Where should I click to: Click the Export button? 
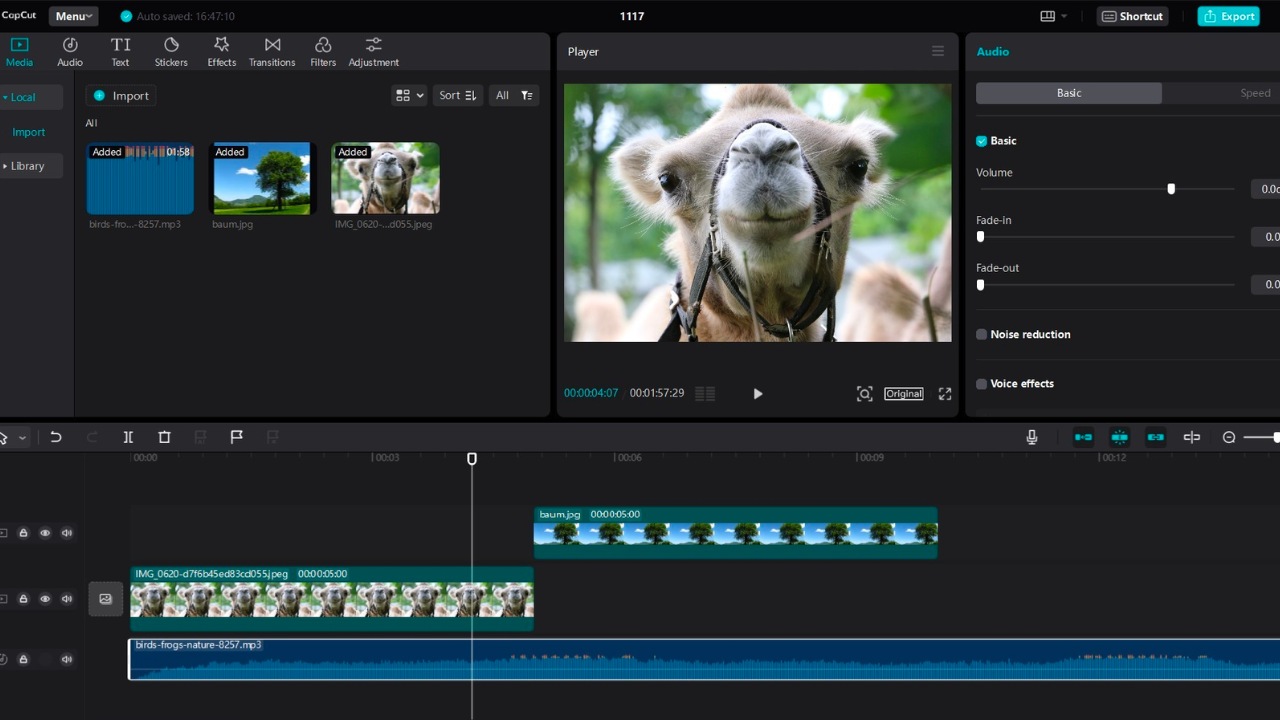(1229, 16)
